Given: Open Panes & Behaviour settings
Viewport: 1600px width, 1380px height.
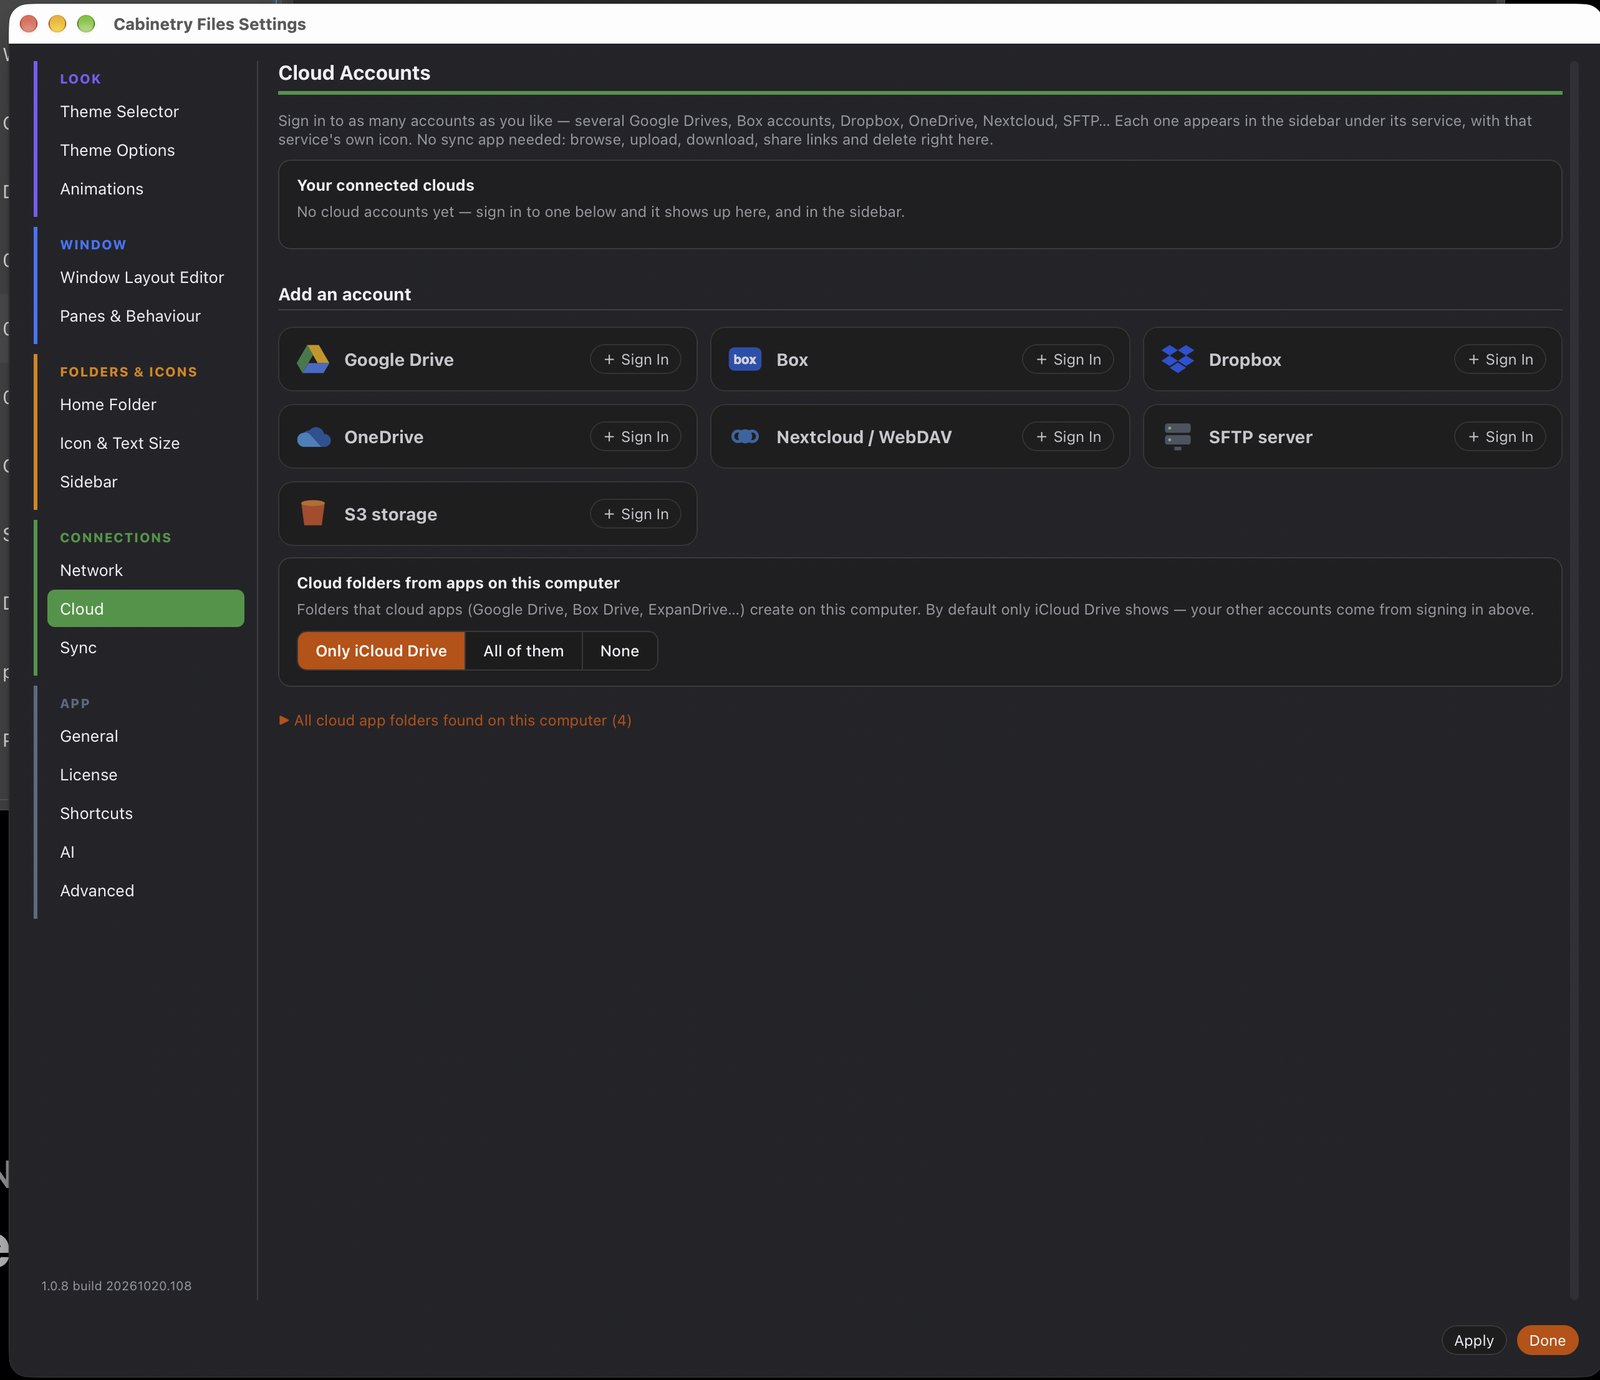Looking at the screenshot, I should [x=146, y=316].
